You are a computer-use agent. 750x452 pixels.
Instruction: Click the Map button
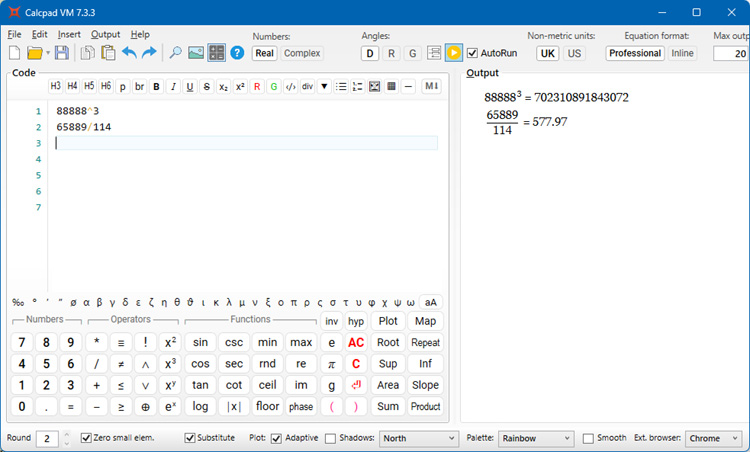click(425, 321)
